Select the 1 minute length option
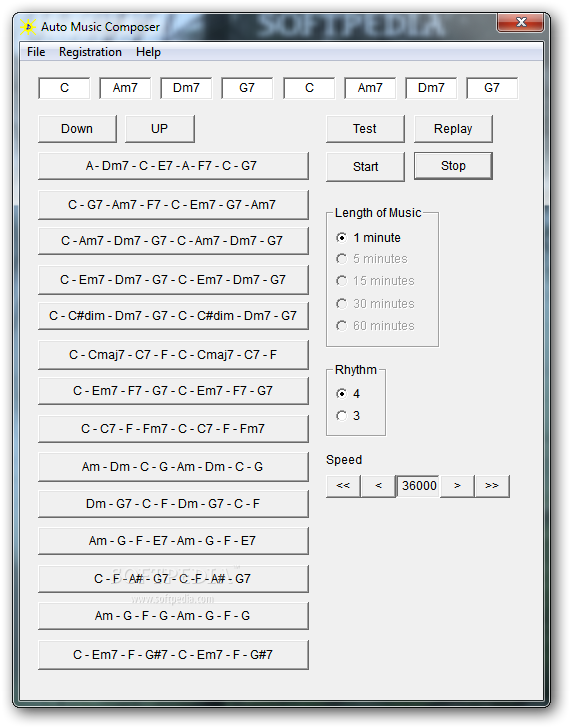This screenshot has height=728, width=571. coord(369,238)
